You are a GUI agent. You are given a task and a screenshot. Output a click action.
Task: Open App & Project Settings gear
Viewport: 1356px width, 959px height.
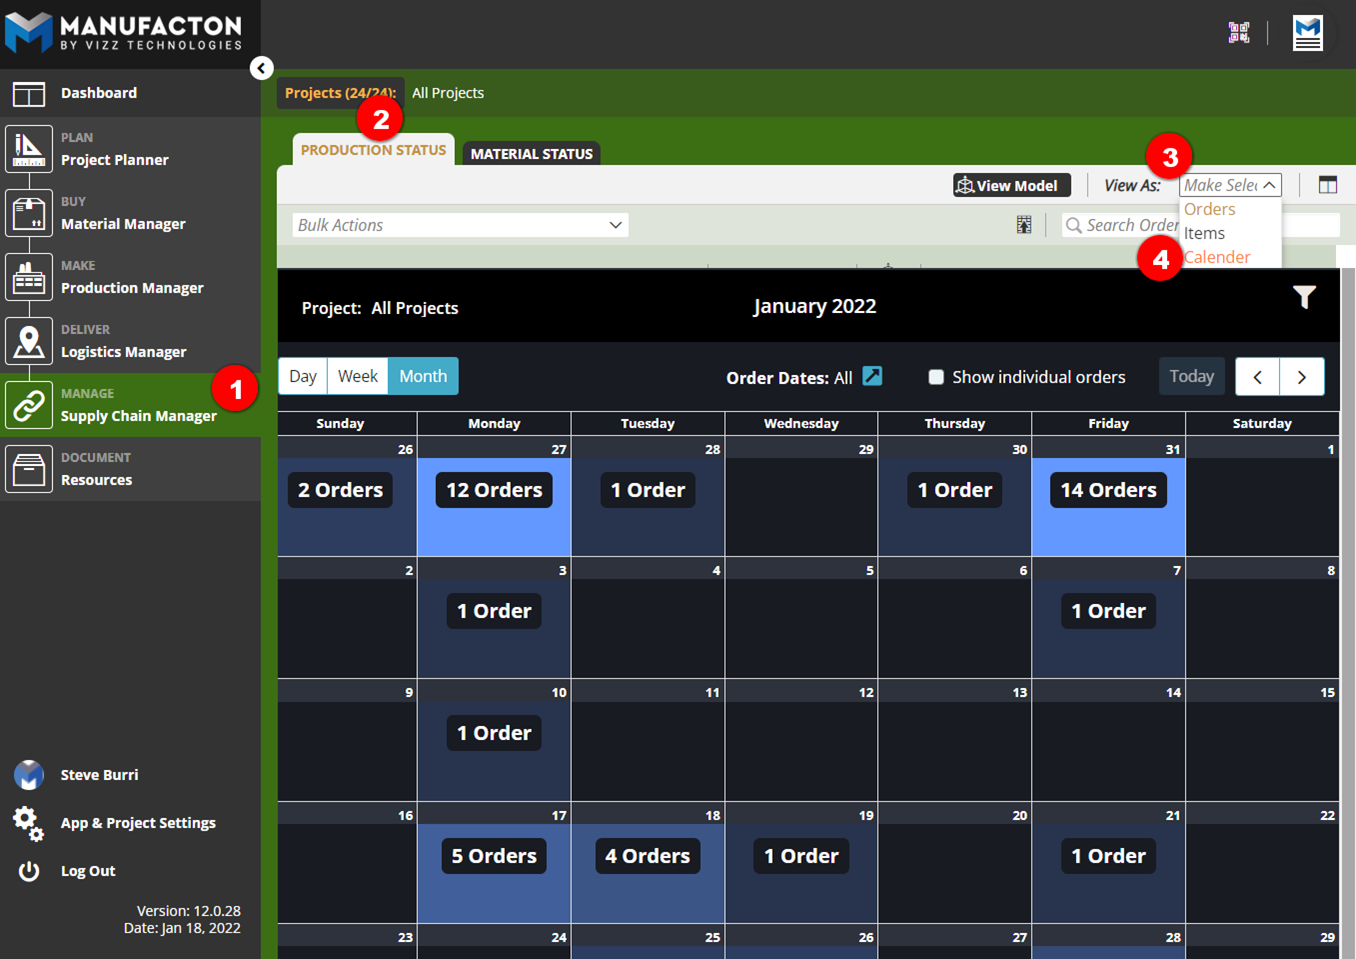pos(29,823)
